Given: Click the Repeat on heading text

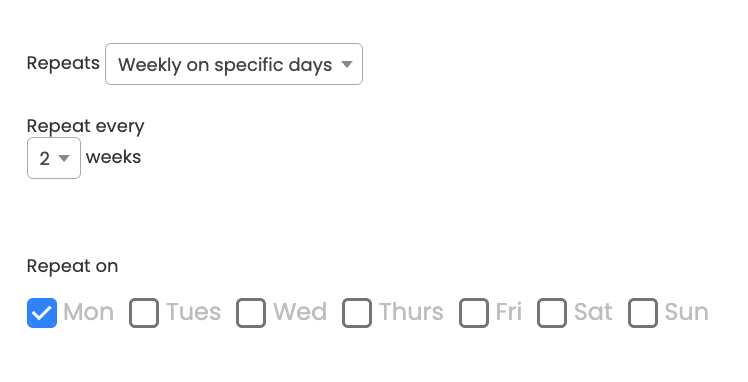Looking at the screenshot, I should click(x=73, y=266).
